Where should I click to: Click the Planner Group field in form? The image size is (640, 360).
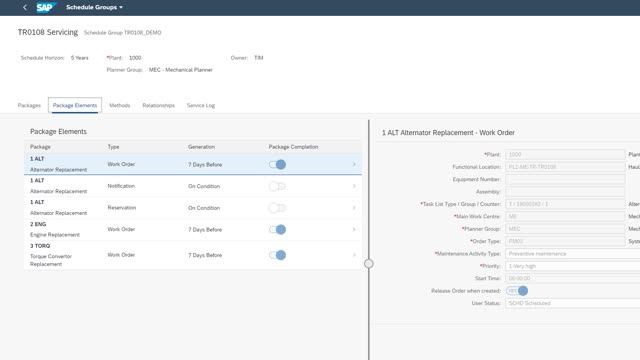pyautogui.click(x=565, y=229)
